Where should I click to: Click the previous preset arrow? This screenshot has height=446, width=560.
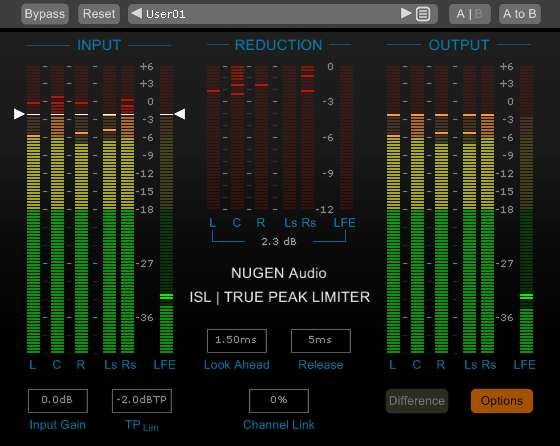tap(136, 14)
